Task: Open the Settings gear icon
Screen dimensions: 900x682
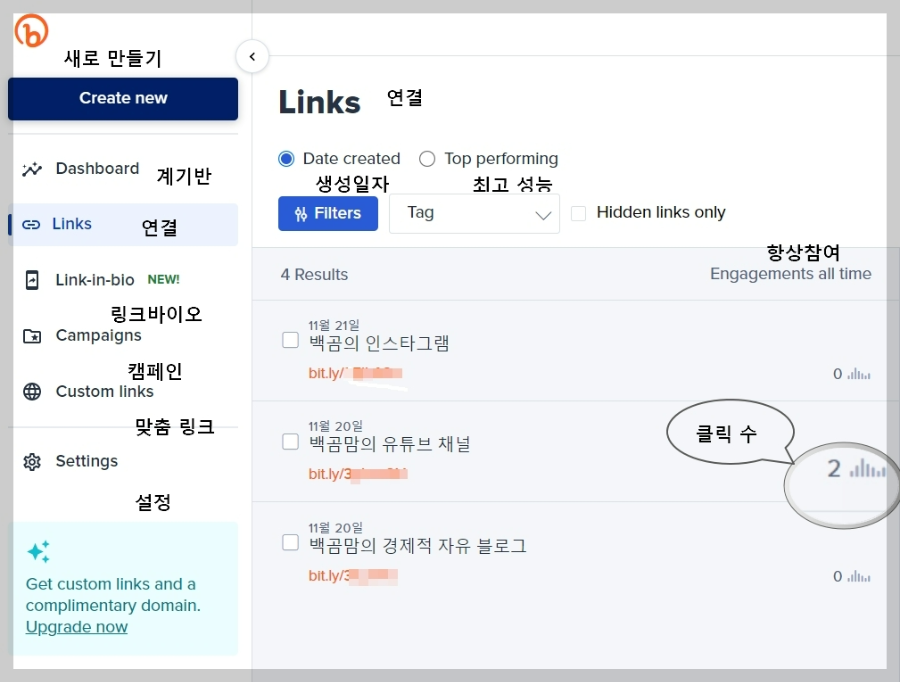Action: point(30,461)
